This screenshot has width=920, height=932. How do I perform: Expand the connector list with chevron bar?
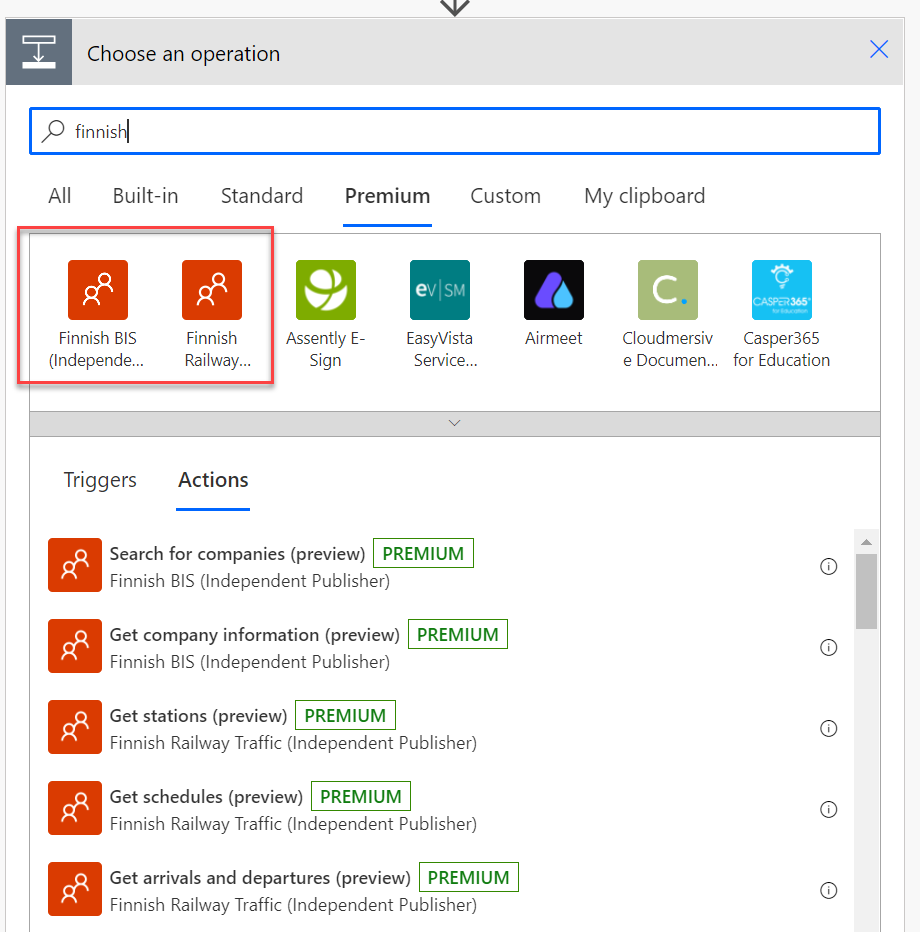click(x=455, y=423)
